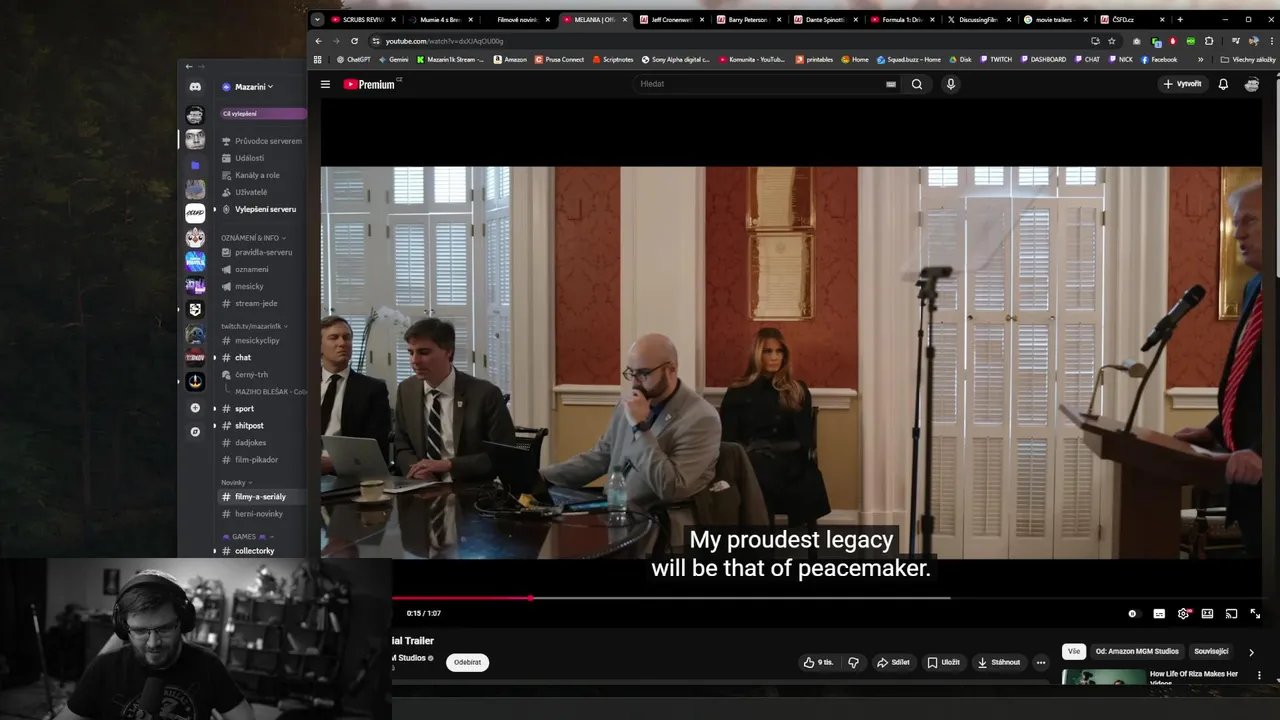Image resolution: width=1280 pixels, height=720 pixels.
Task: Select the Vše filter chip
Action: (1073, 651)
